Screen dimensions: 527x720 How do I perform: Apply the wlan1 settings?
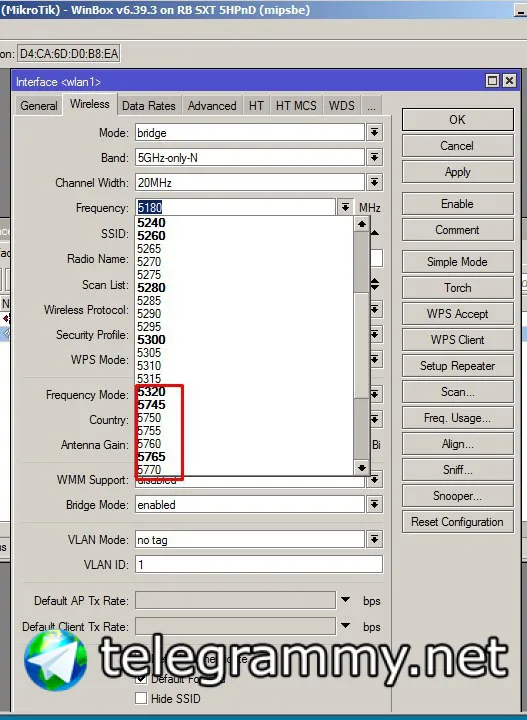[458, 172]
